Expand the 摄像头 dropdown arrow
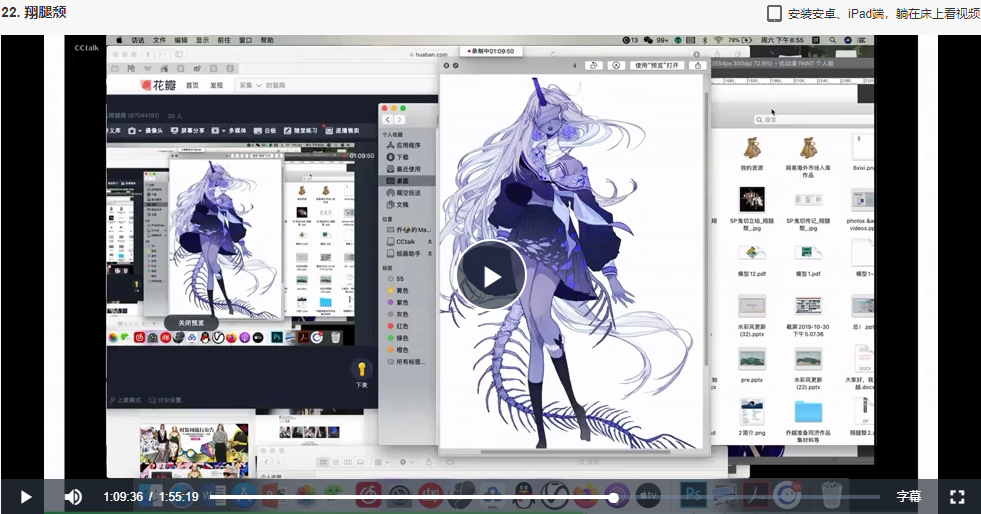This screenshot has width=981, height=514. (x=140, y=131)
